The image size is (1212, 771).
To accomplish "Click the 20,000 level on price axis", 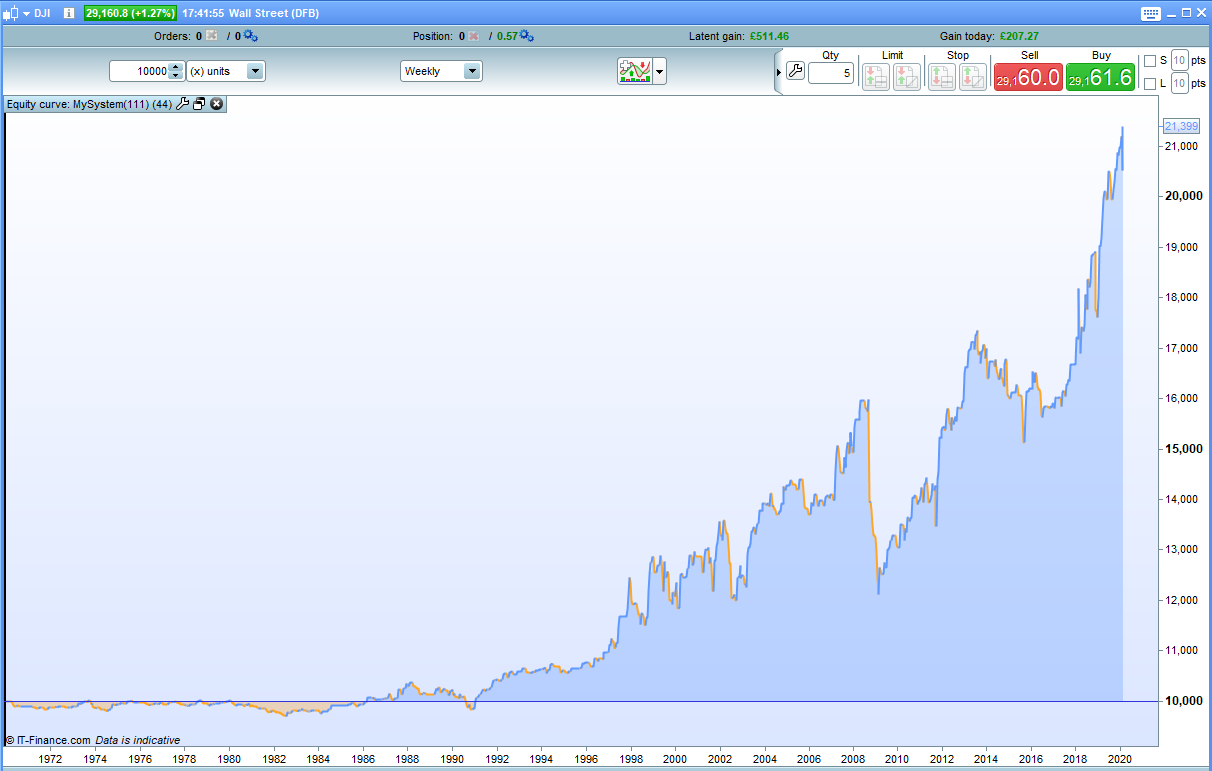I will (x=1182, y=196).
